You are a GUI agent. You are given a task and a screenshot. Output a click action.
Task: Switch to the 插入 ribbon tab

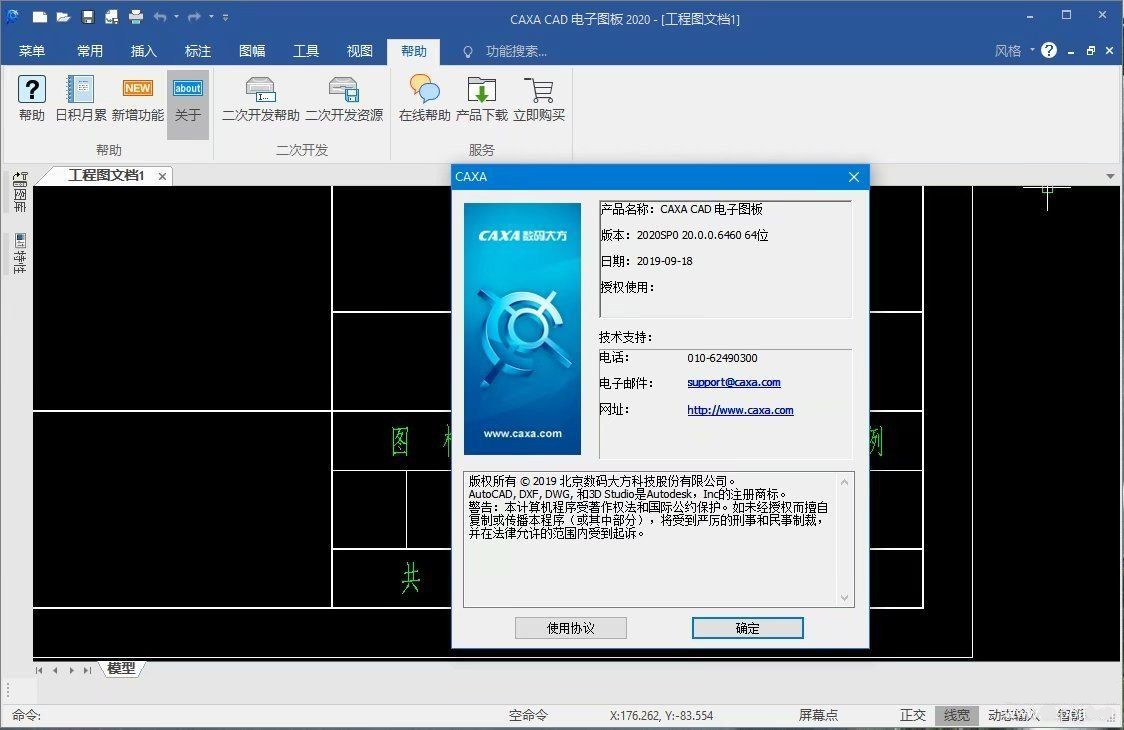(x=143, y=51)
